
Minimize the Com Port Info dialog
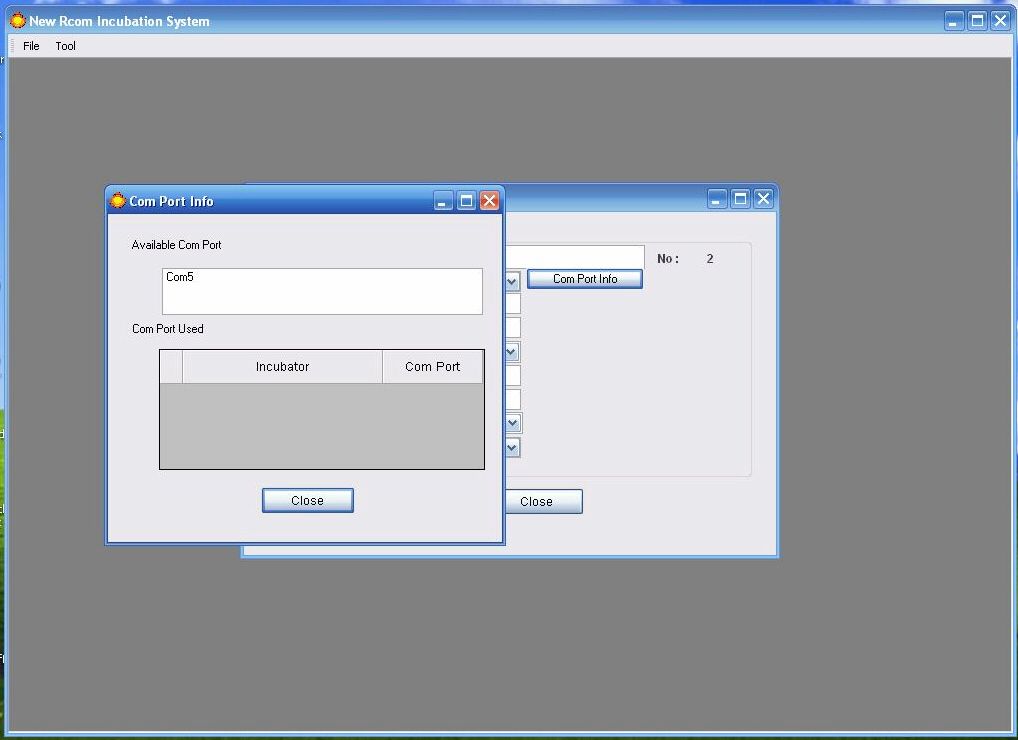(x=443, y=201)
